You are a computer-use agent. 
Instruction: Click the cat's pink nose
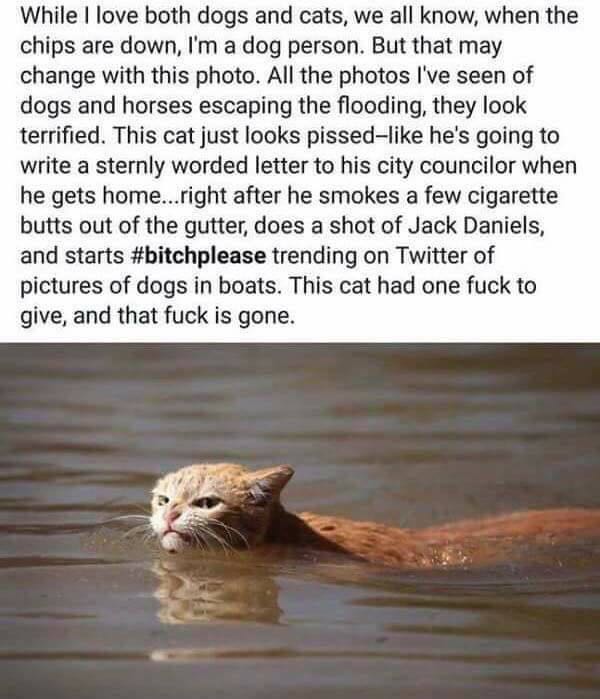172,518
